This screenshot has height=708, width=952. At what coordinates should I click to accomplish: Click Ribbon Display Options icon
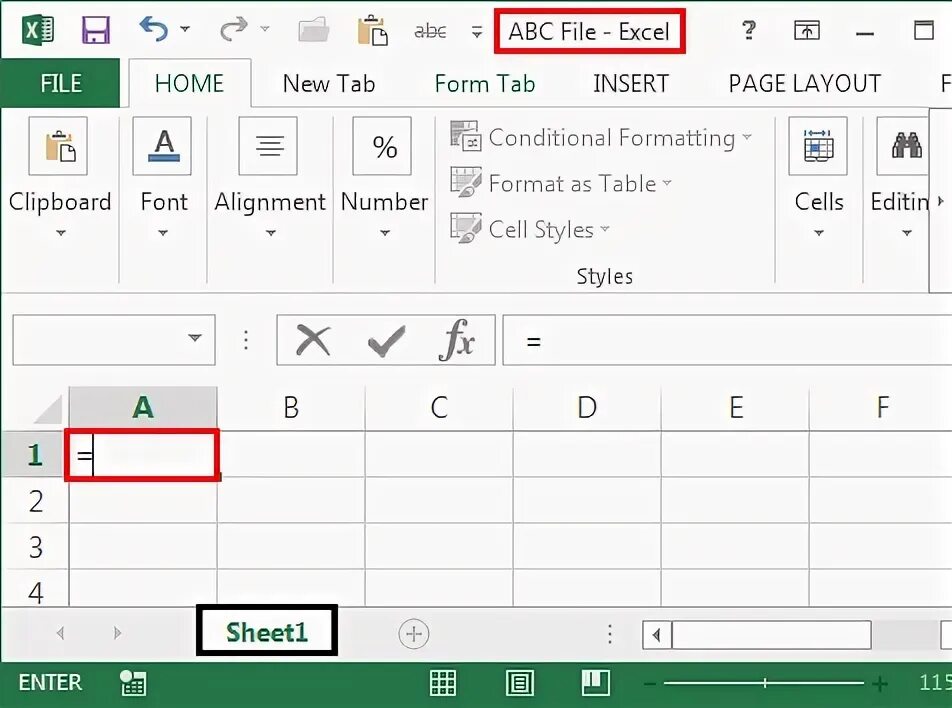[x=807, y=30]
